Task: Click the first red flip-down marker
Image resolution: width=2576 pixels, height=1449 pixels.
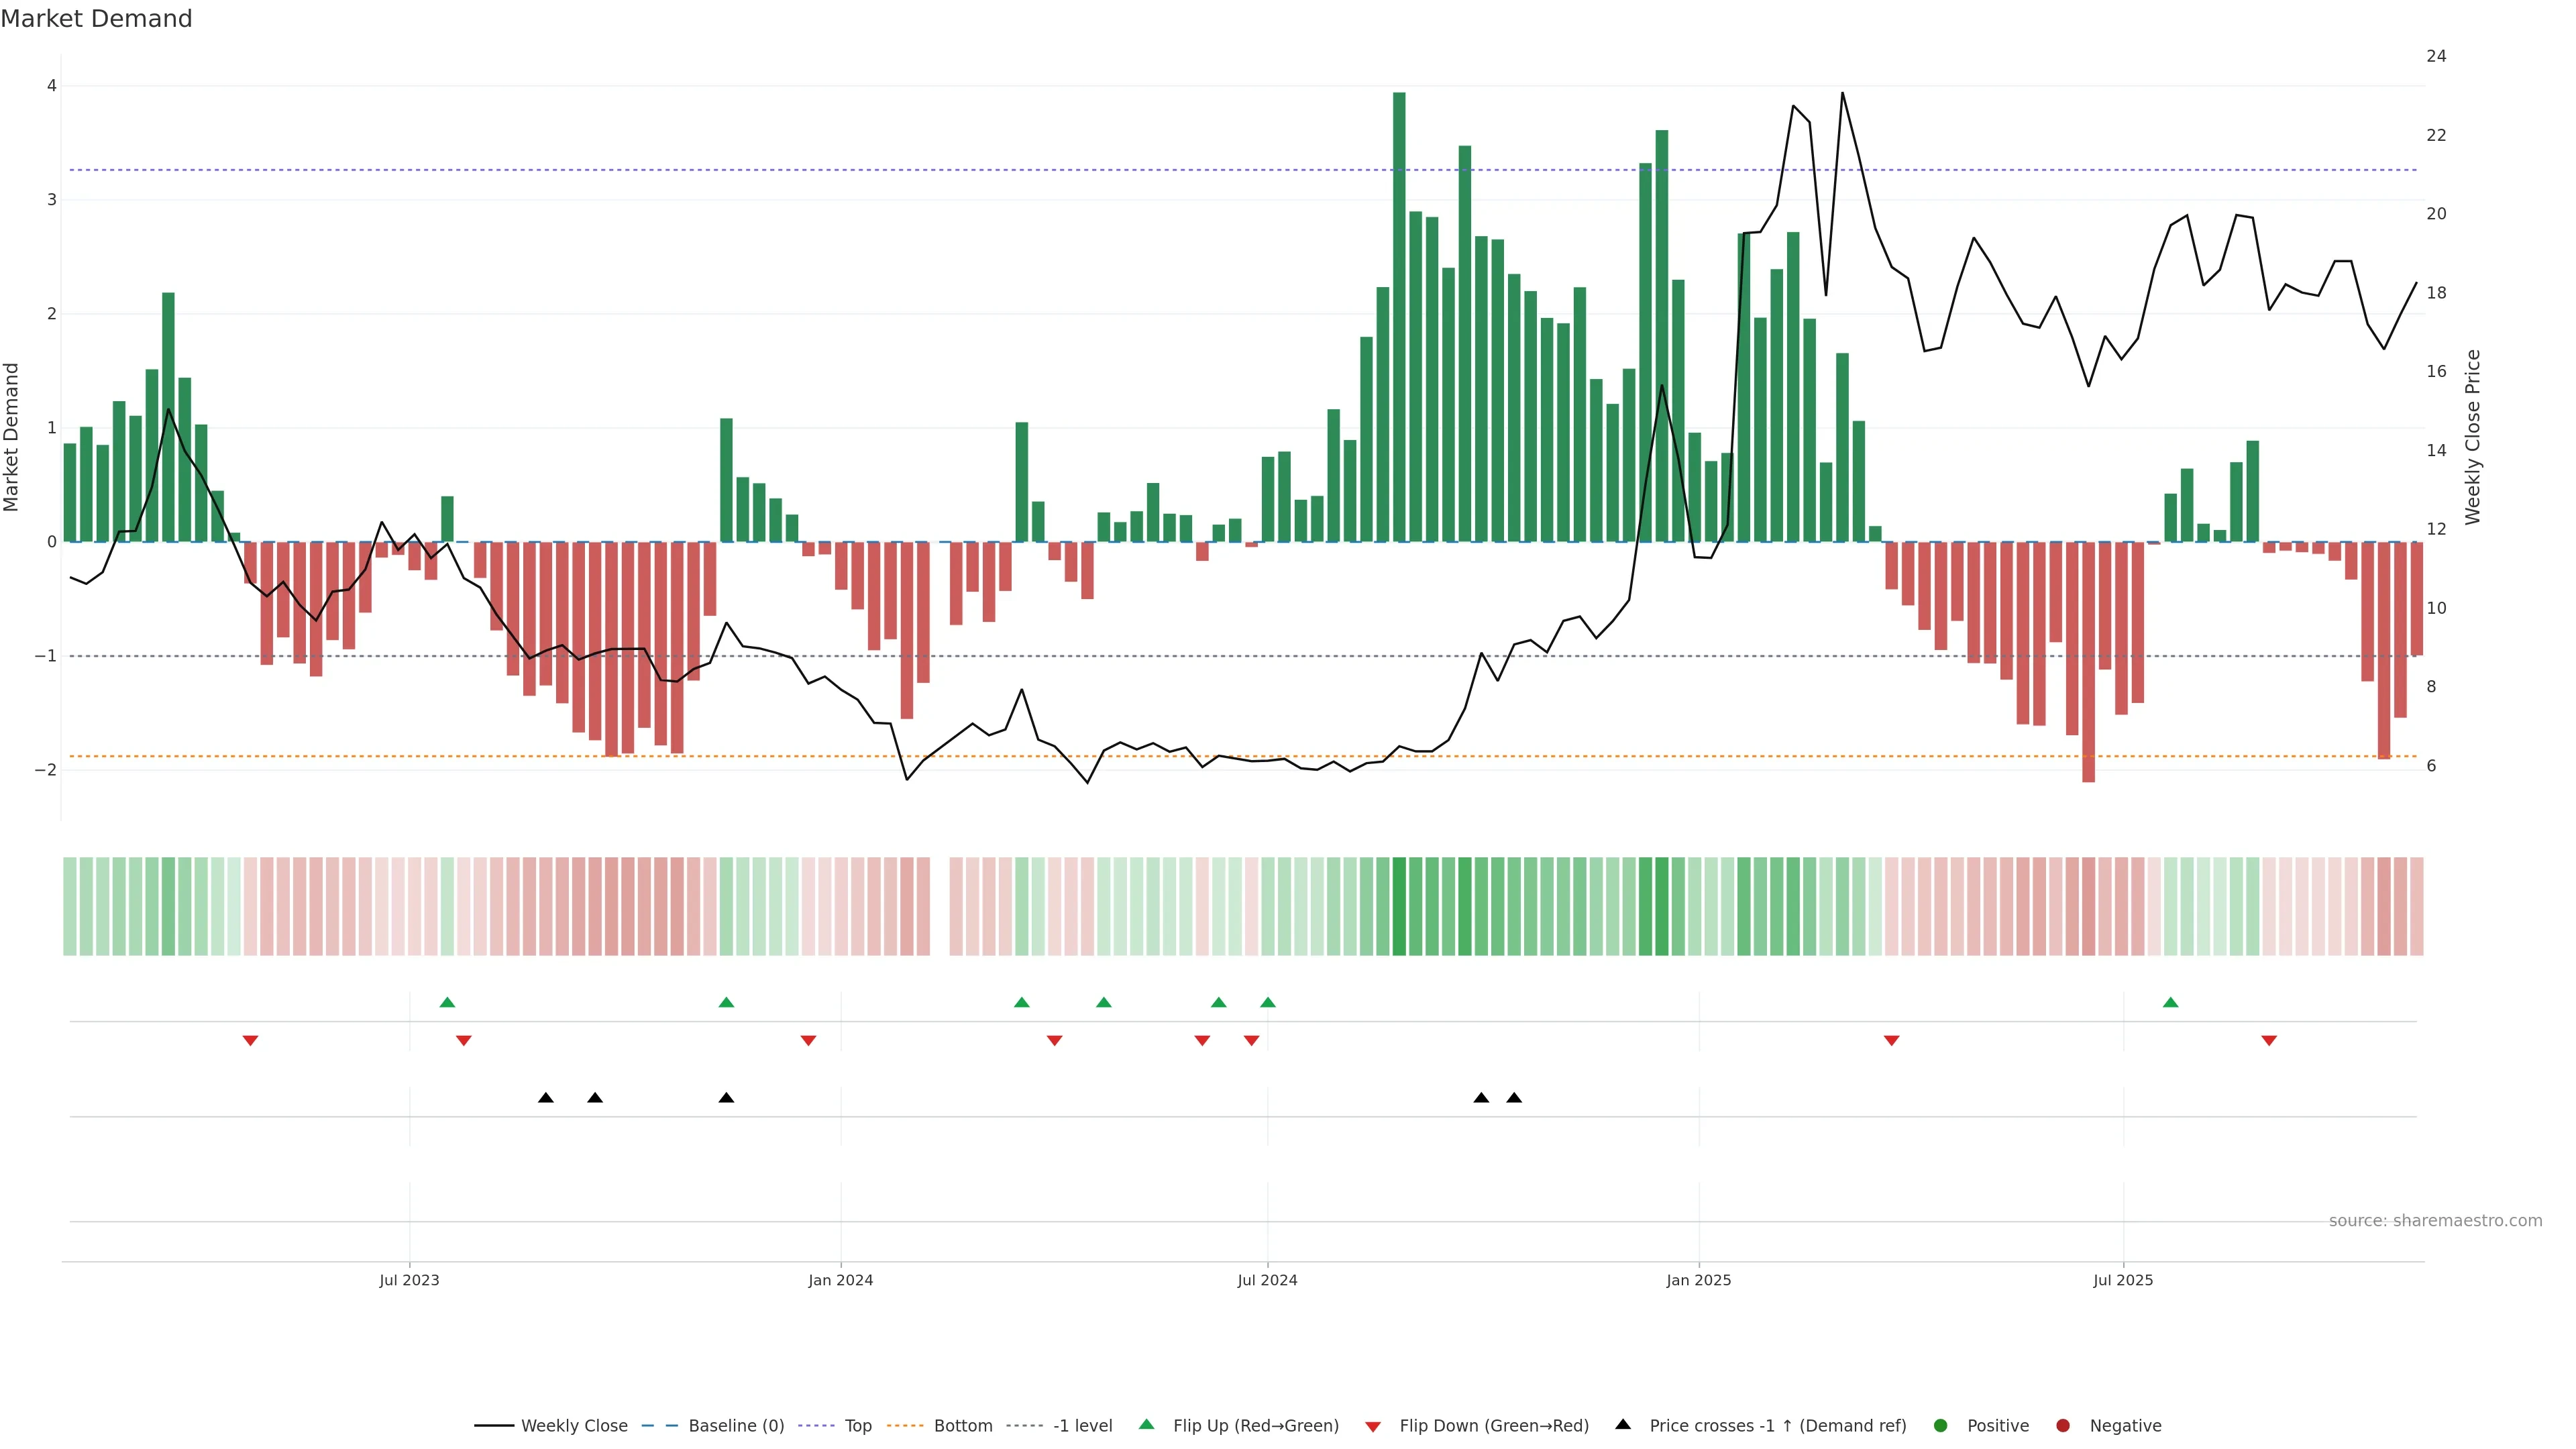Action: pyautogui.click(x=251, y=1041)
